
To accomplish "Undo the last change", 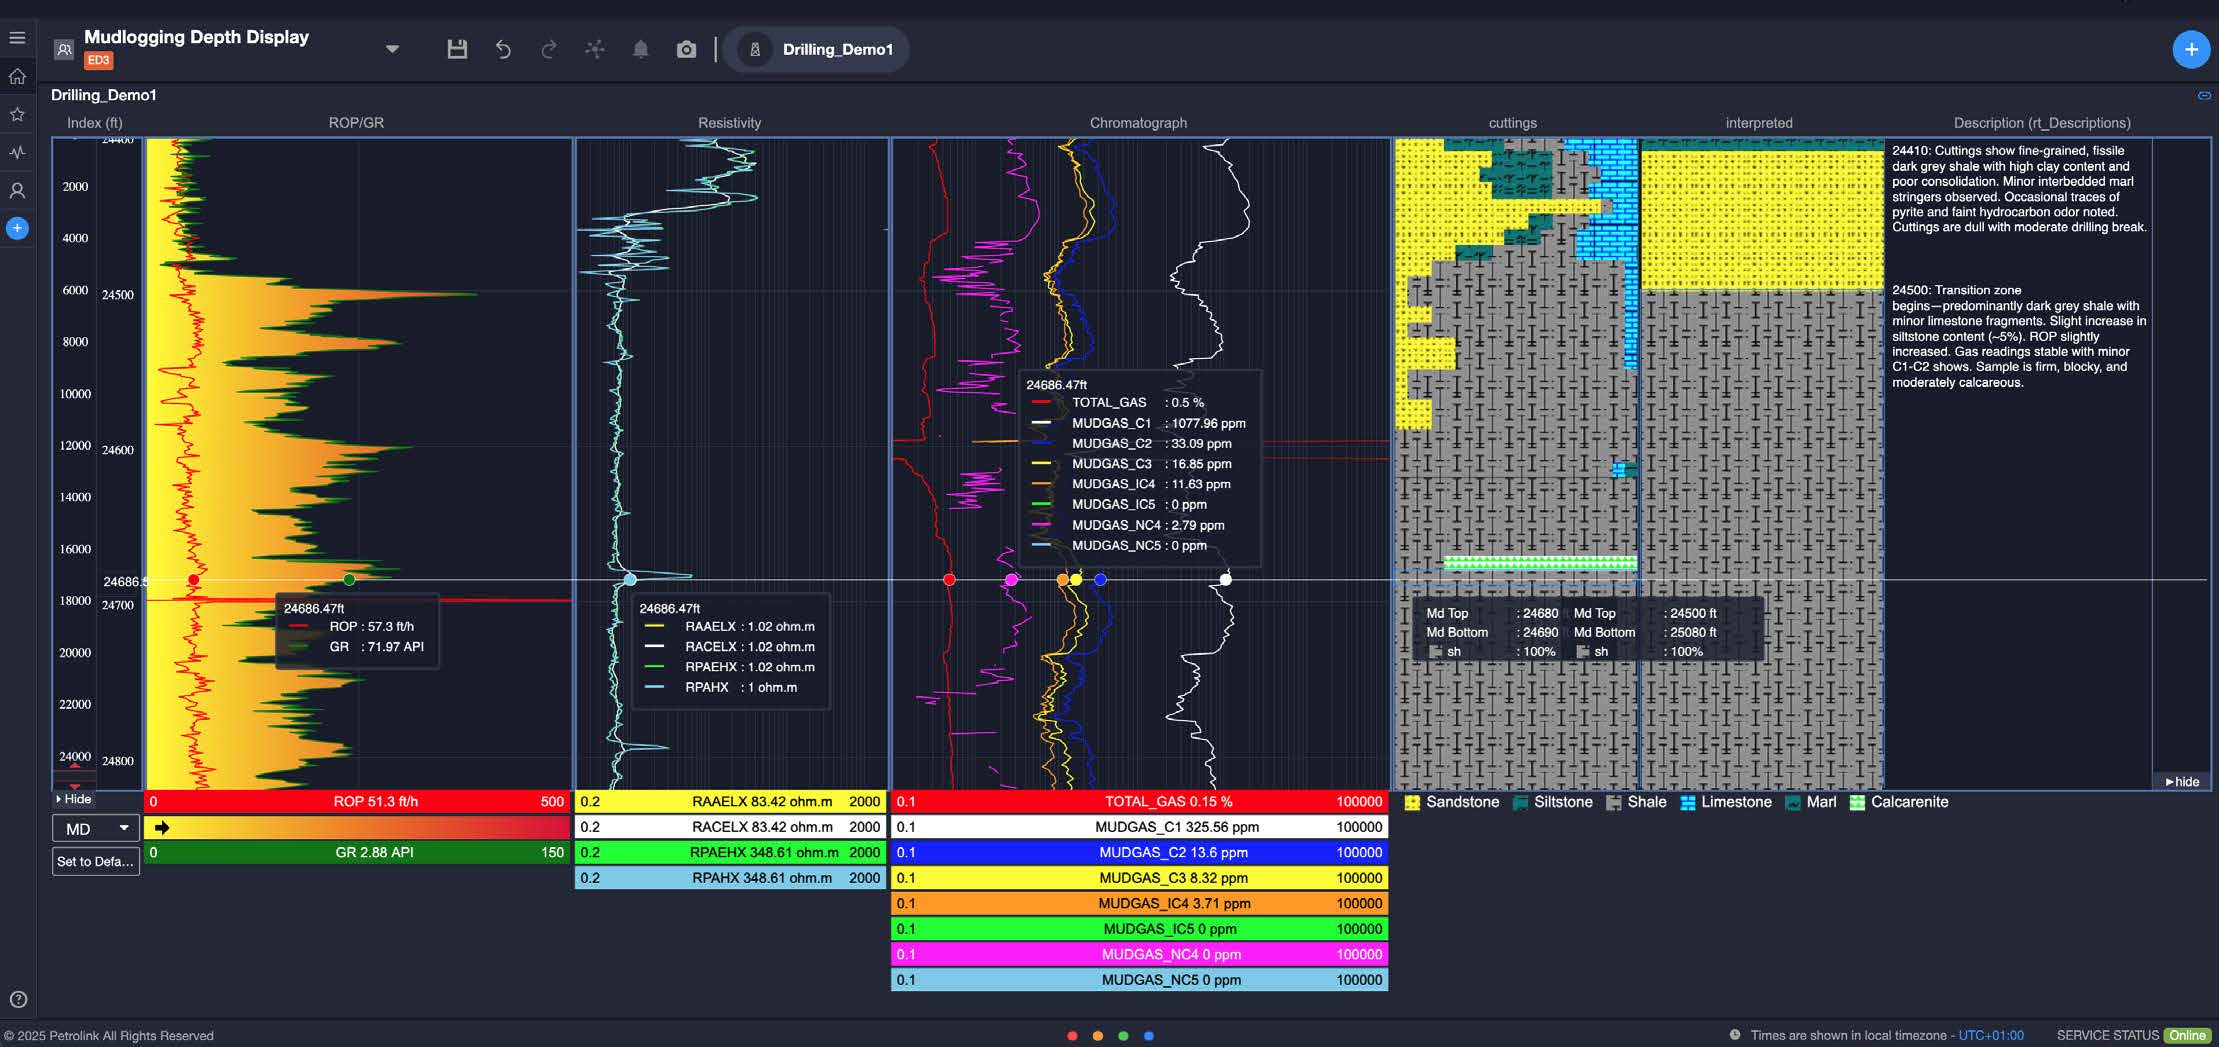I will click(503, 49).
